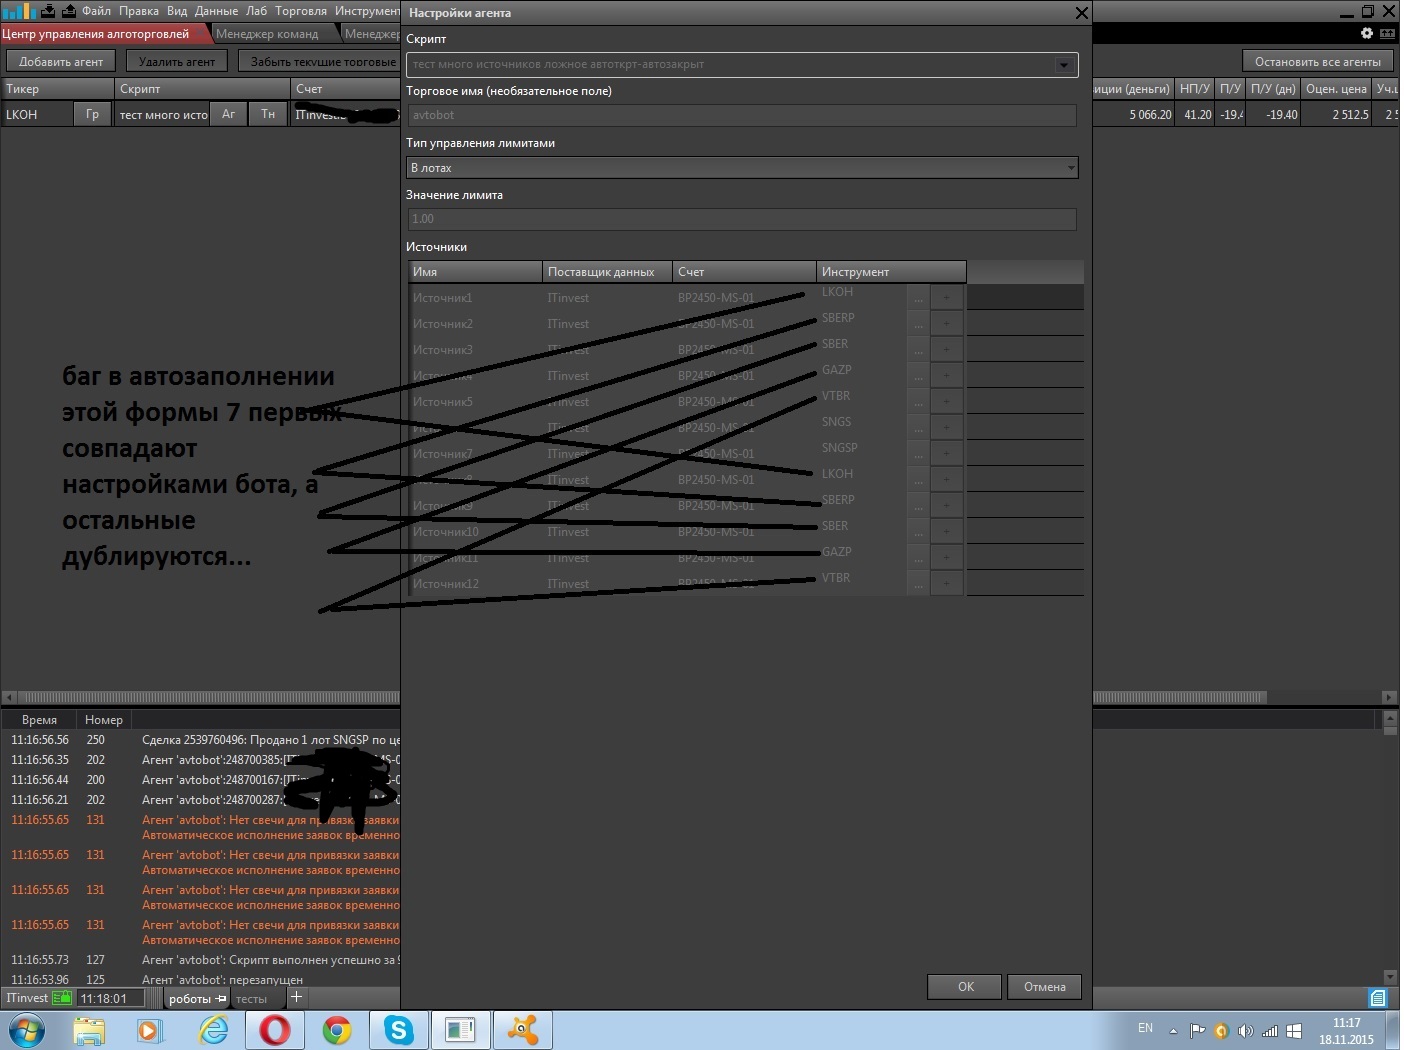The width and height of the screenshot is (1404, 1050).
Task: Open Google Chrome from the taskbar
Action: click(x=337, y=1030)
